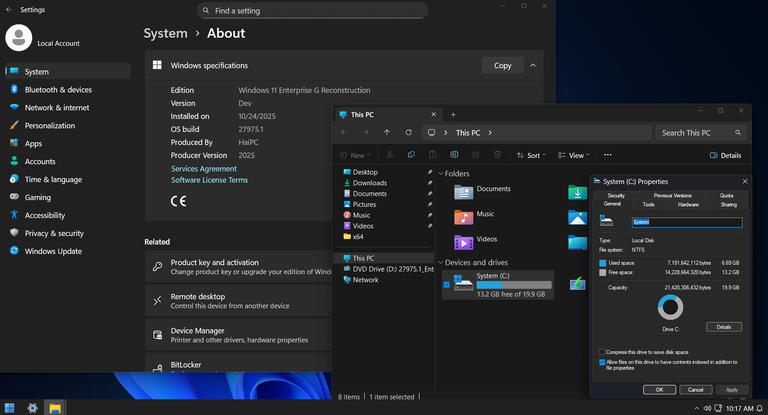Toggle the System (C:) drive selection checkbox
This screenshot has width=768, height=415.
(x=446, y=284)
